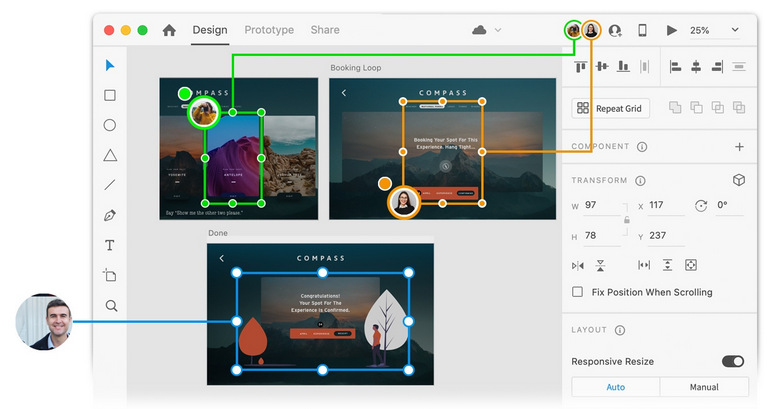This screenshot has height=409, width=767.
Task: Edit the rotation field showing 0°
Action: [729, 205]
